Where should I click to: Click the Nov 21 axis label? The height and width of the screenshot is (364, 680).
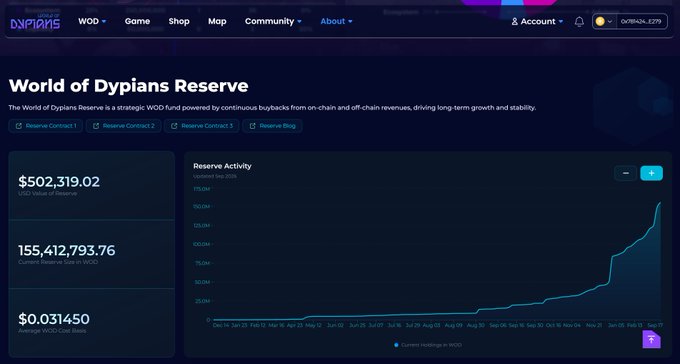(x=594, y=325)
